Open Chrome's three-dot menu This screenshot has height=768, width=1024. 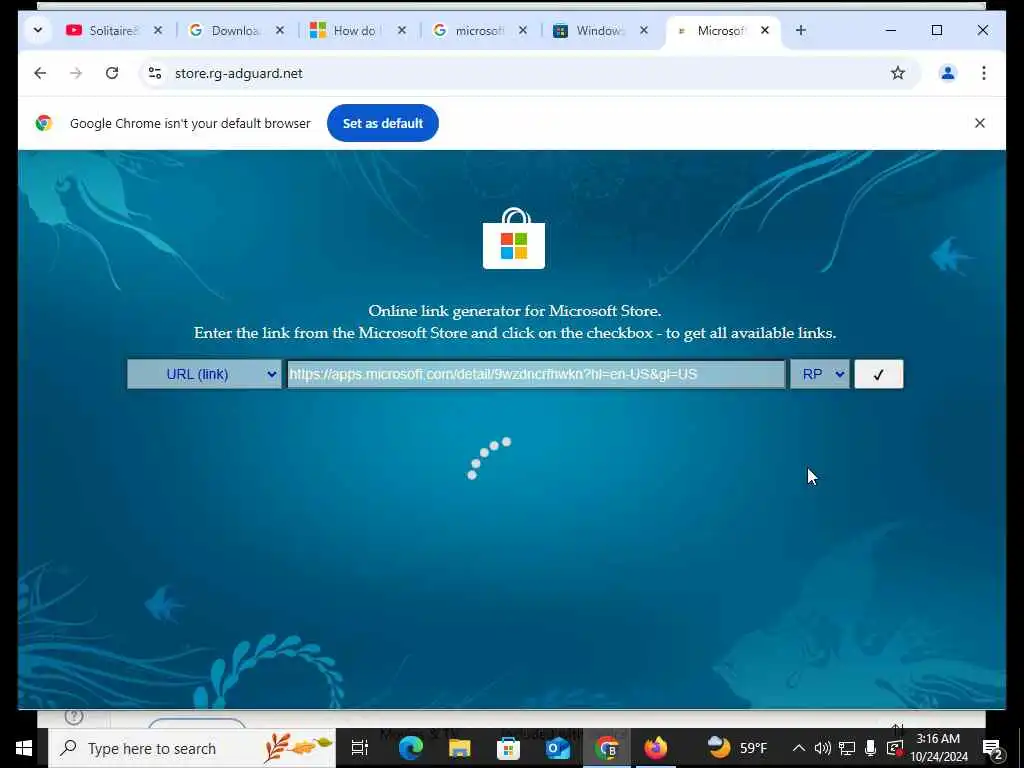(984, 73)
